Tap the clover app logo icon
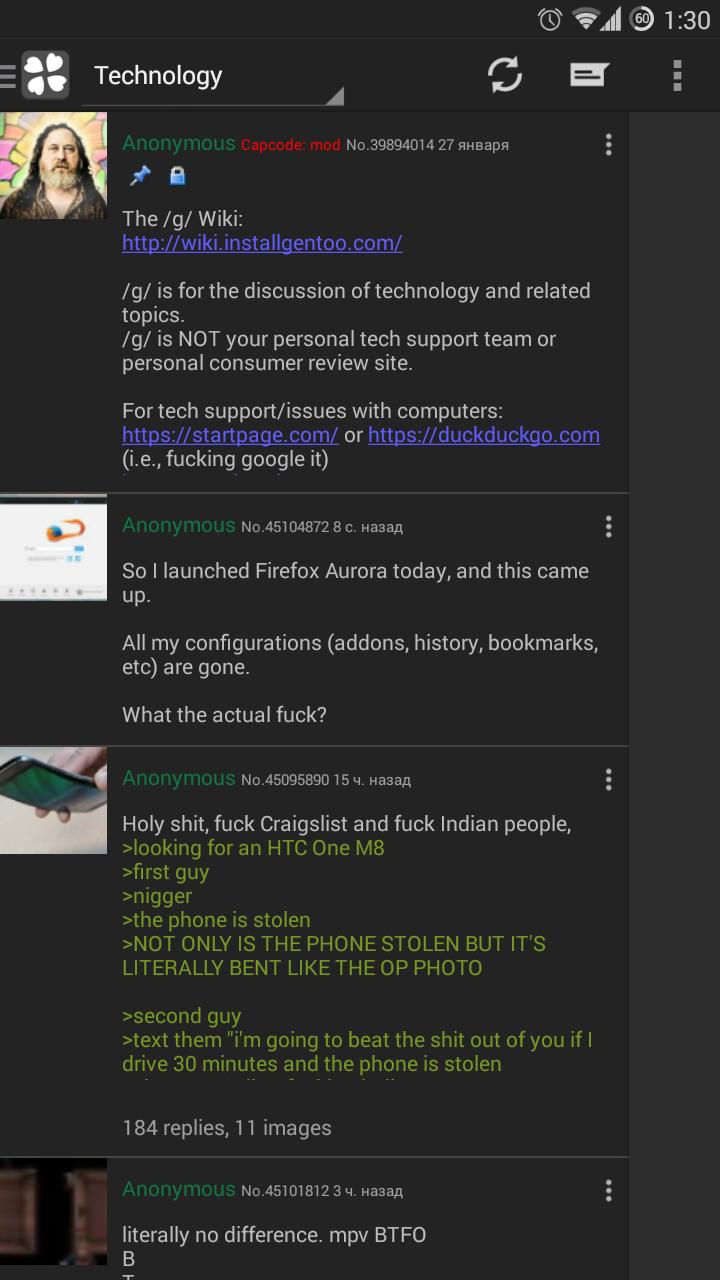This screenshot has height=1280, width=720. pos(45,75)
